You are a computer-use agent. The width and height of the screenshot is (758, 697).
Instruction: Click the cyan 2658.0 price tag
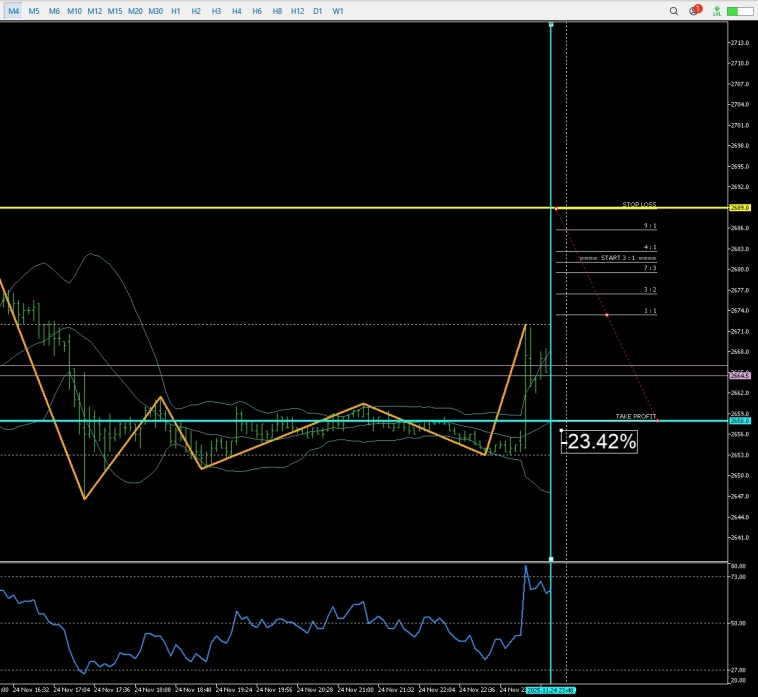tap(741, 421)
